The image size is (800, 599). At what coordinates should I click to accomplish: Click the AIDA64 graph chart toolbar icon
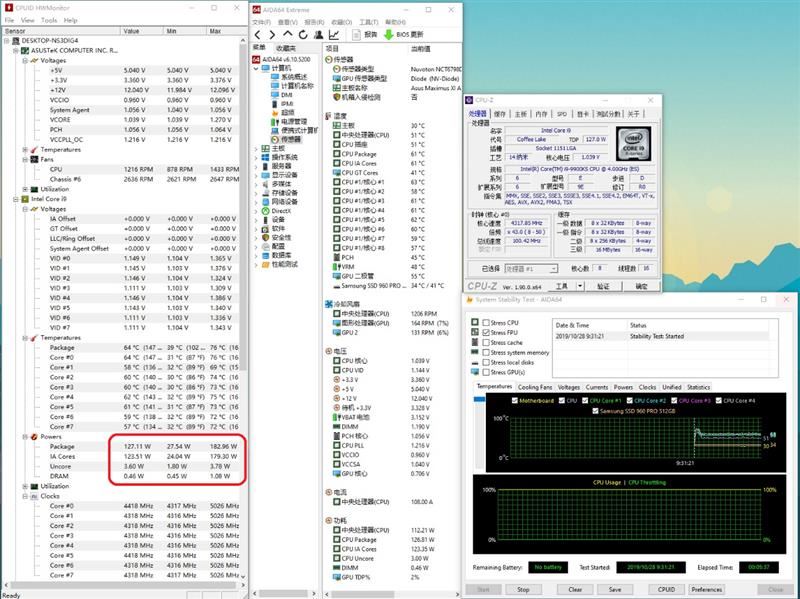(x=334, y=35)
